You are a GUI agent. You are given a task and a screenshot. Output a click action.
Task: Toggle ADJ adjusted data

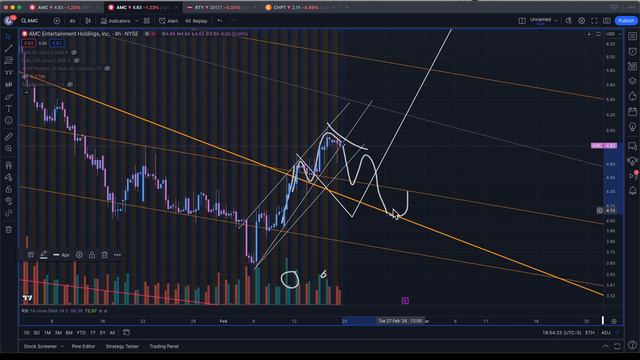(x=606, y=333)
